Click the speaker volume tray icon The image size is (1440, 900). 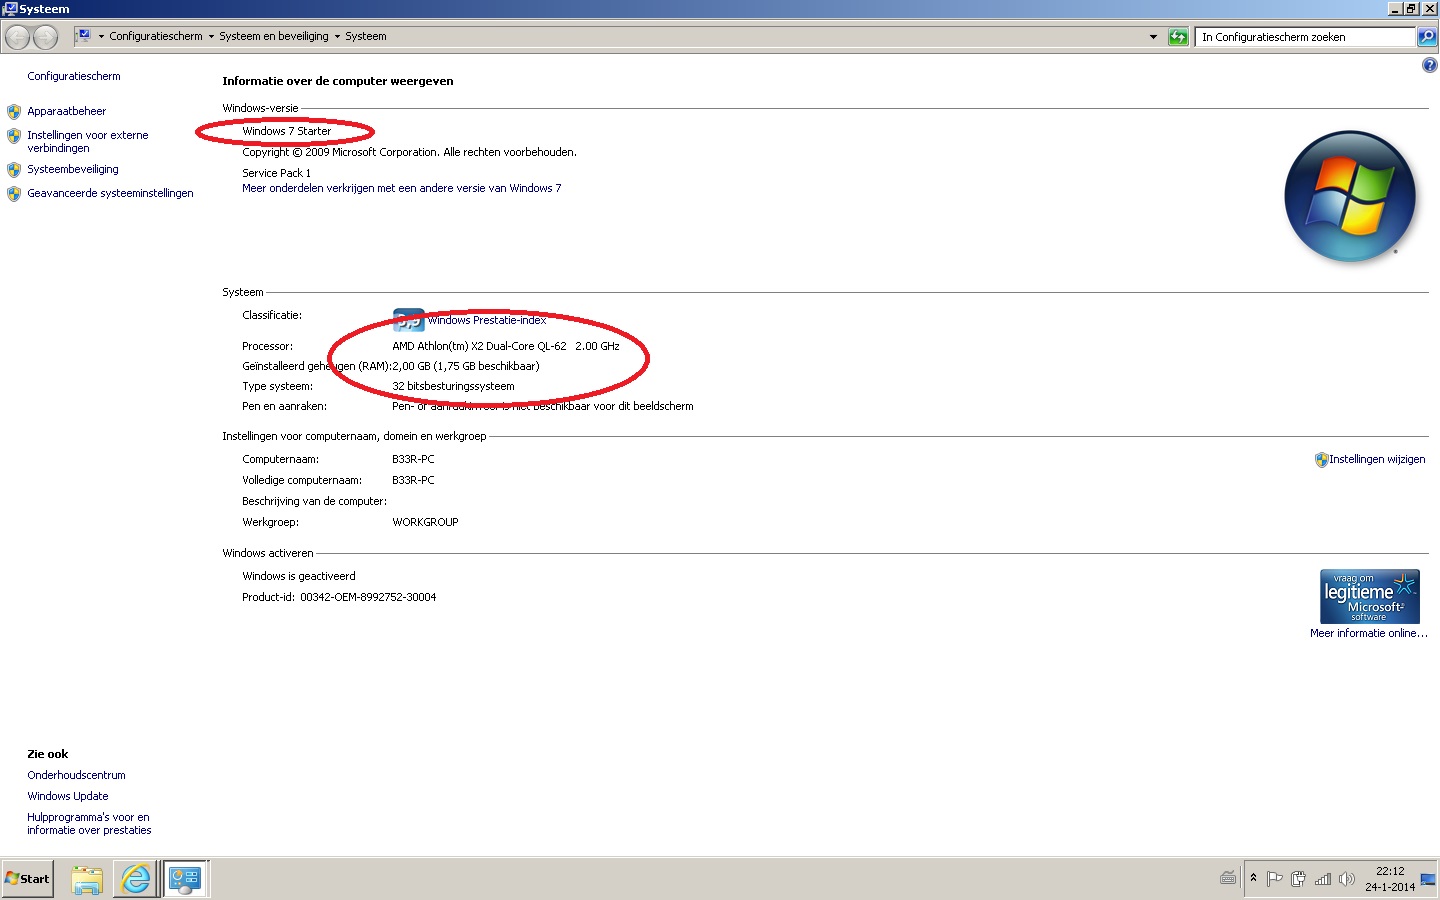[x=1347, y=879]
